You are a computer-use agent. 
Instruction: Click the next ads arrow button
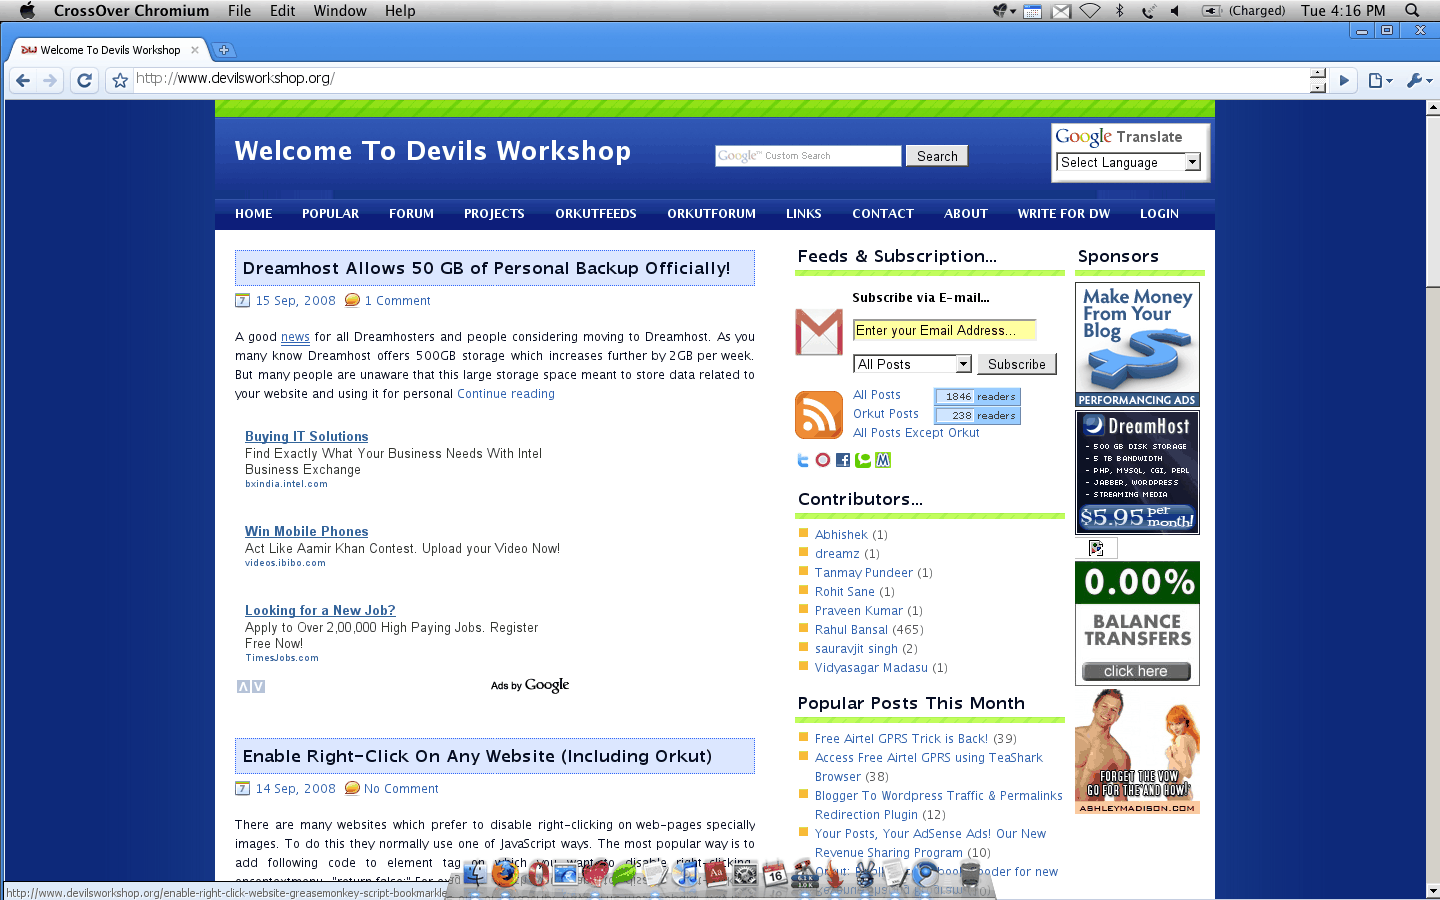(x=259, y=687)
